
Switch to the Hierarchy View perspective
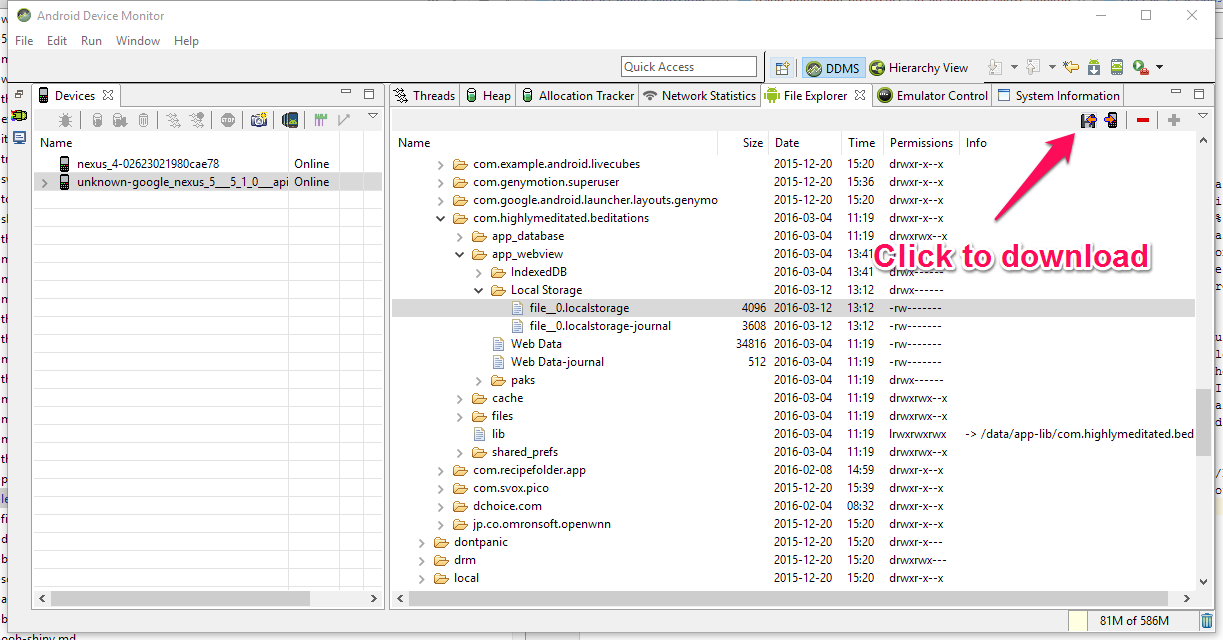pyautogui.click(x=918, y=68)
